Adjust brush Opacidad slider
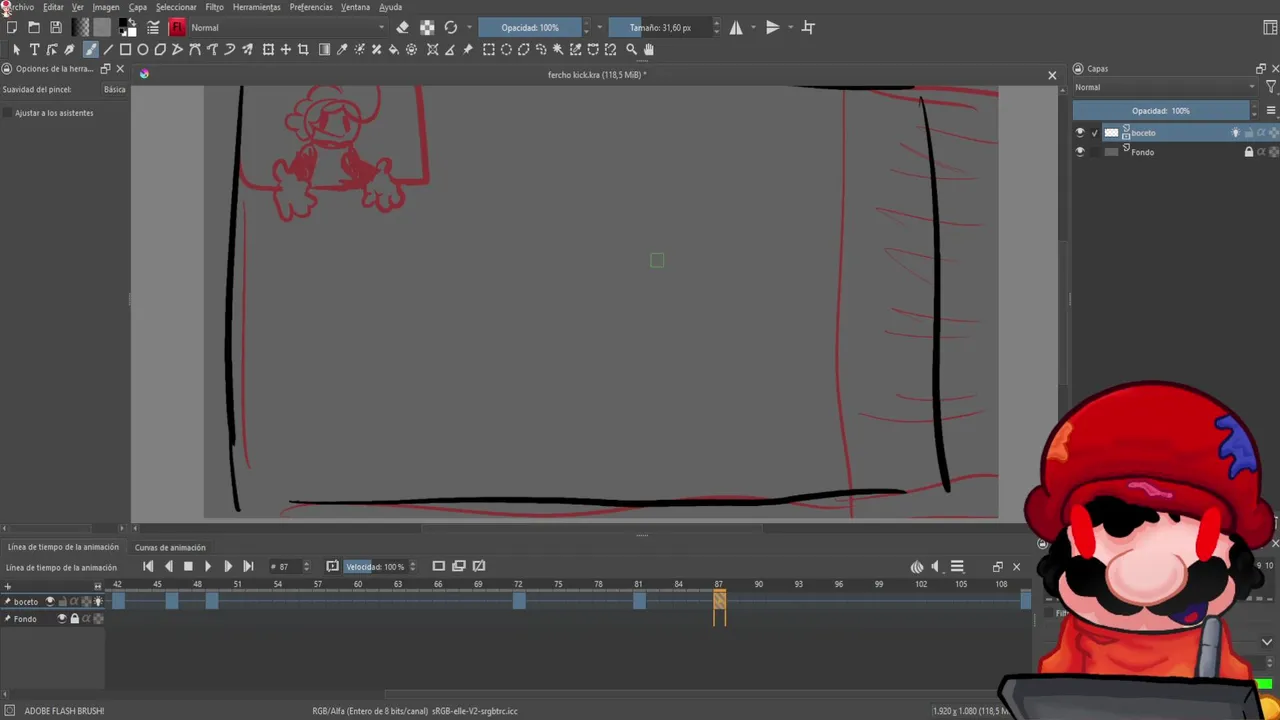1280x720 pixels. pyautogui.click(x=530, y=27)
